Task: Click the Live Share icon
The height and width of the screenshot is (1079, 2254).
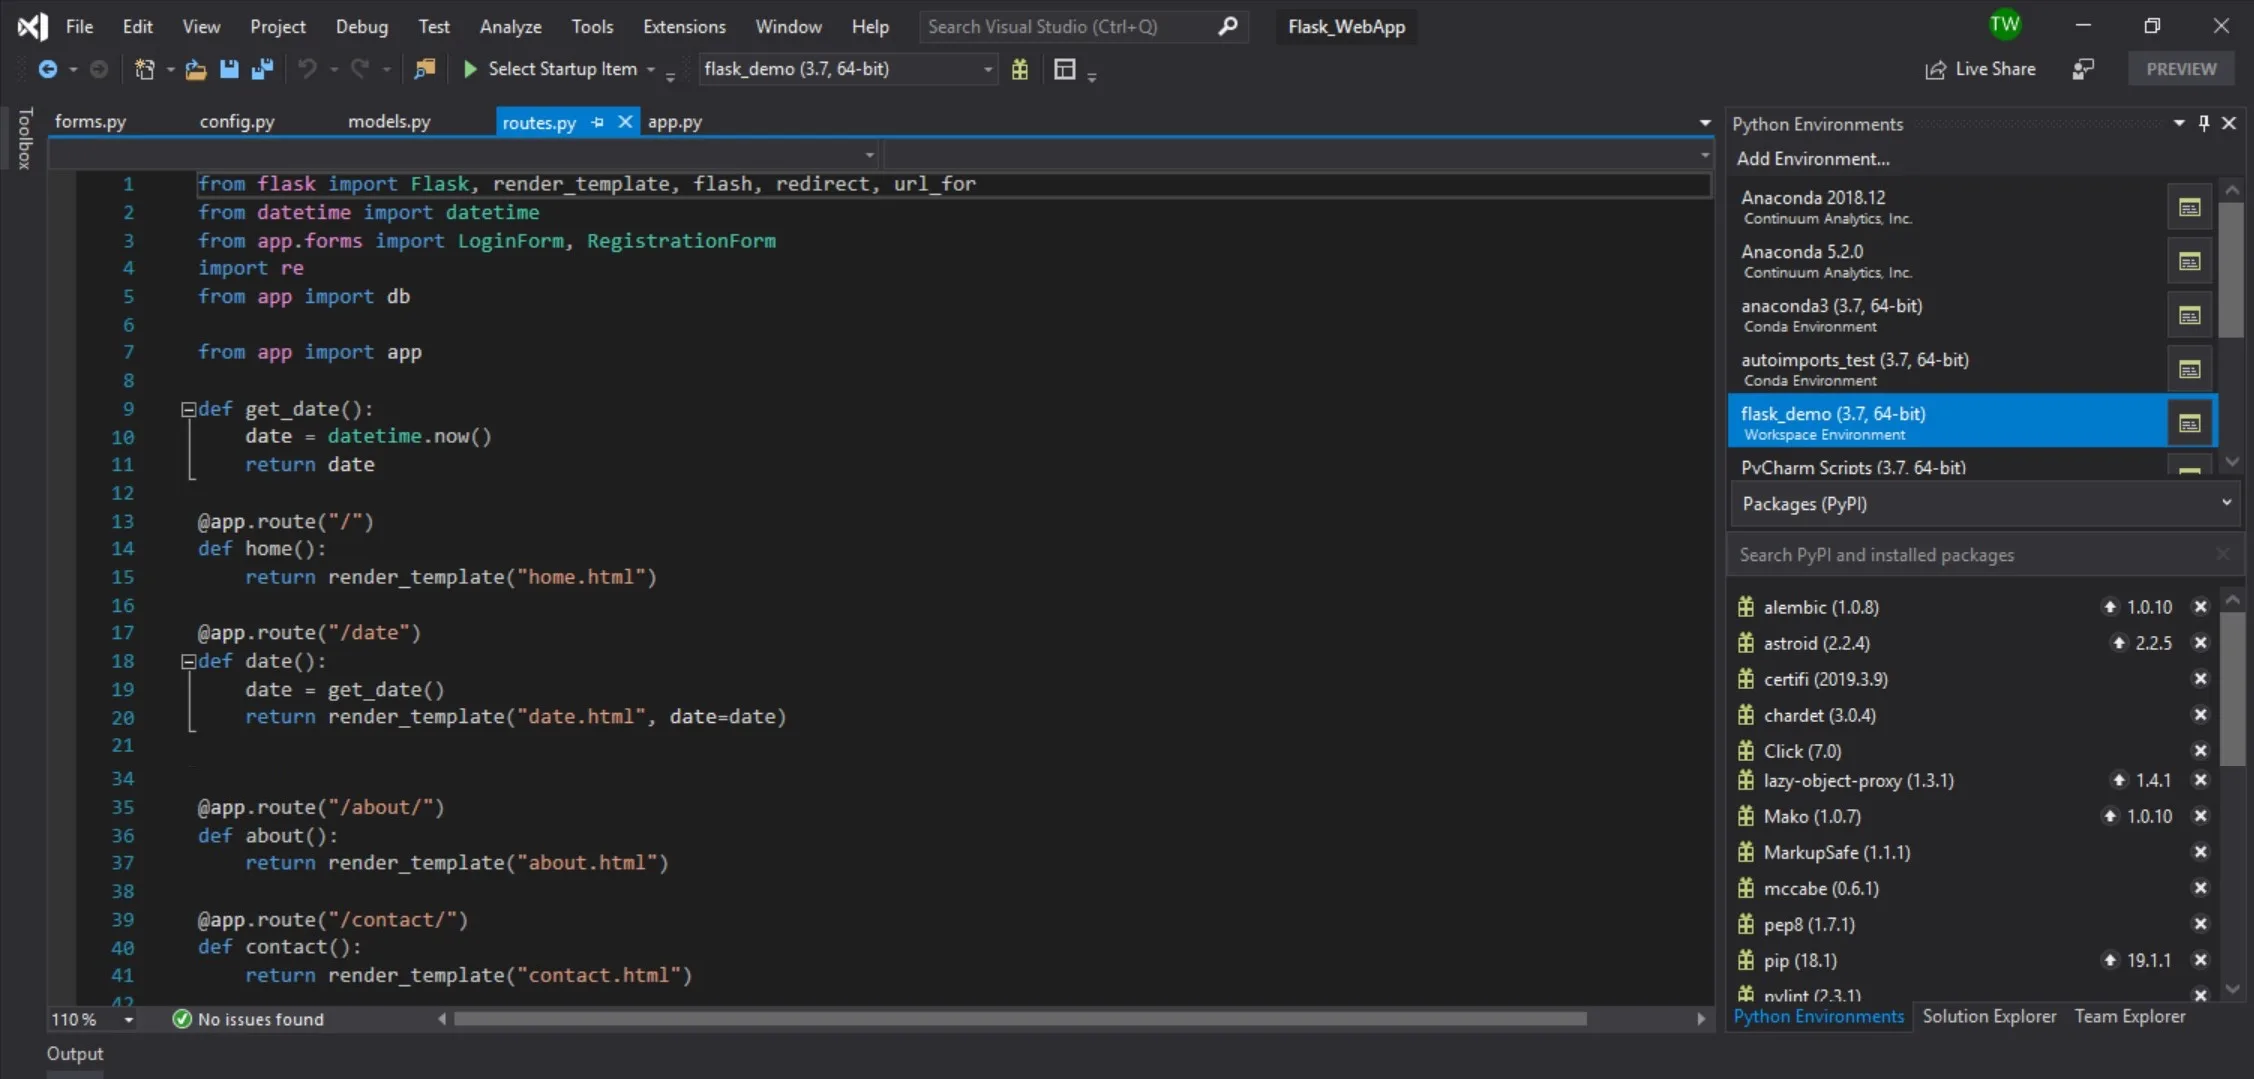Action: click(x=1934, y=68)
